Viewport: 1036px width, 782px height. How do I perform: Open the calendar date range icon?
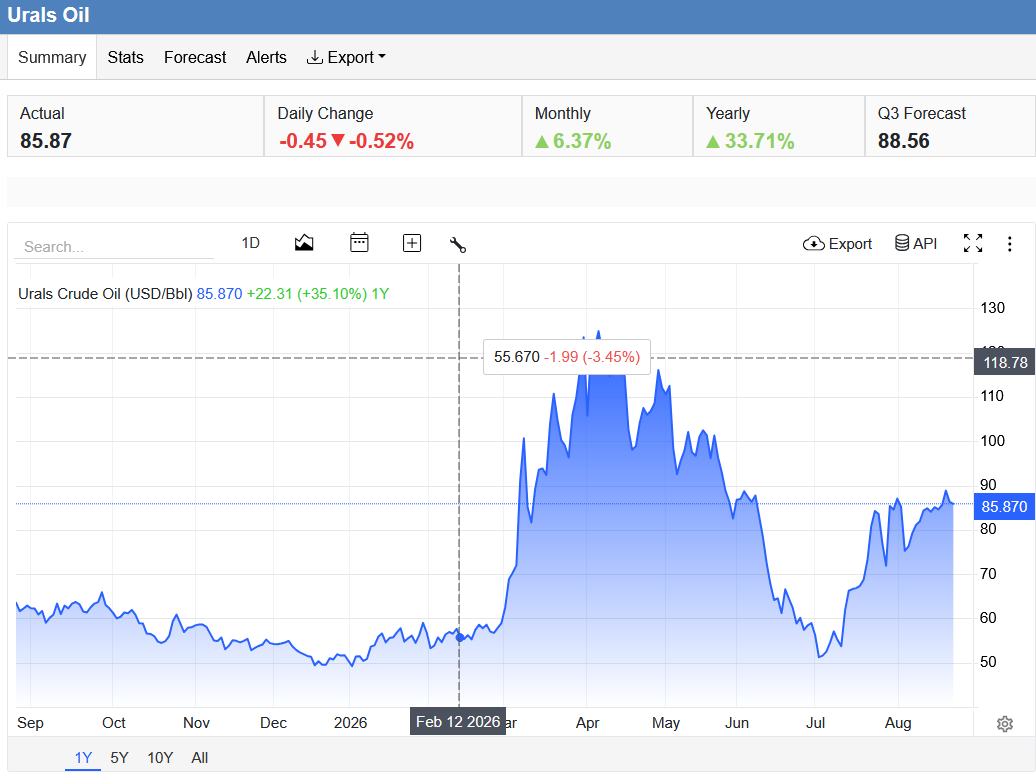[x=359, y=243]
